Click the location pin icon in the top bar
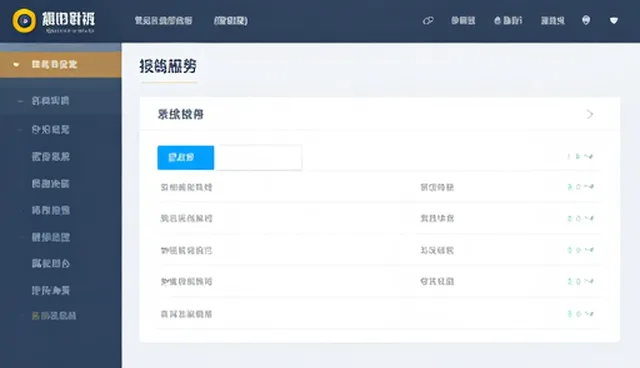 [586, 20]
